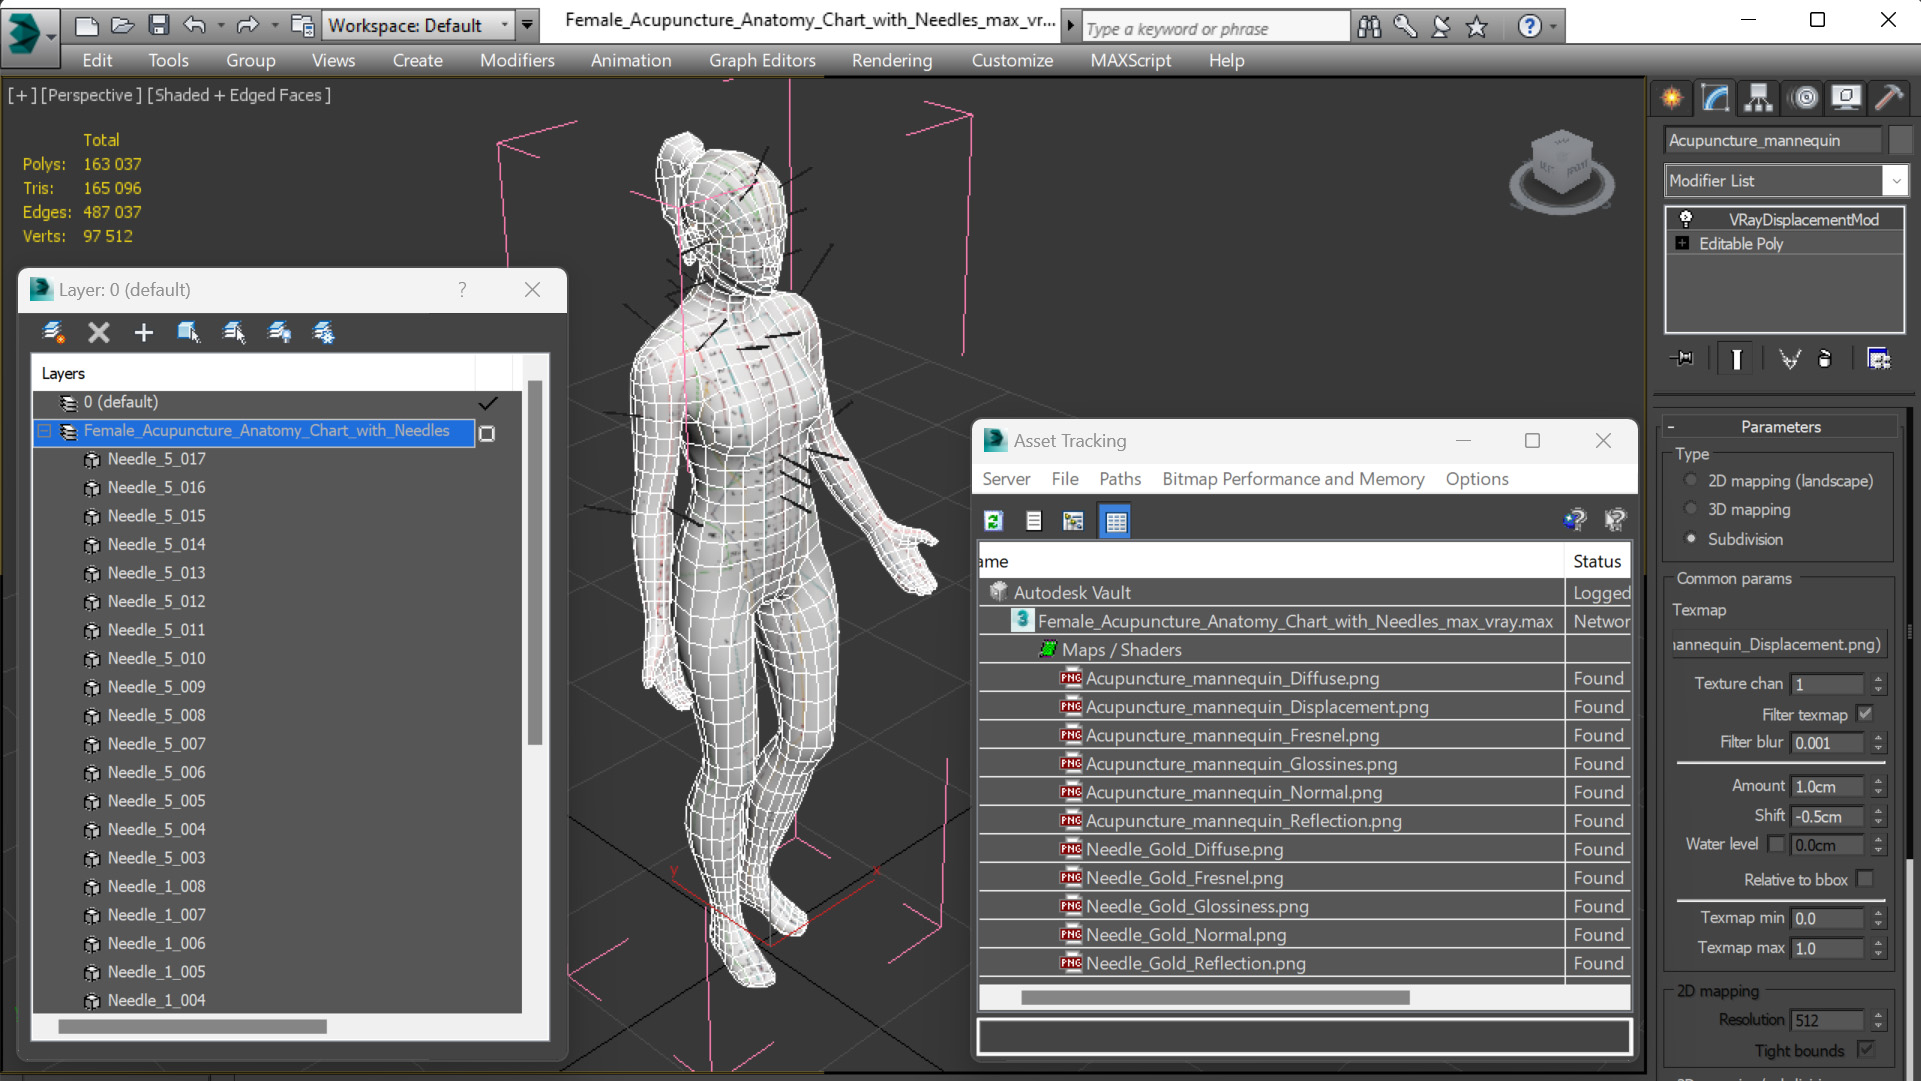The height and width of the screenshot is (1081, 1921).
Task: Open the Rendering menu
Action: coord(891,60)
